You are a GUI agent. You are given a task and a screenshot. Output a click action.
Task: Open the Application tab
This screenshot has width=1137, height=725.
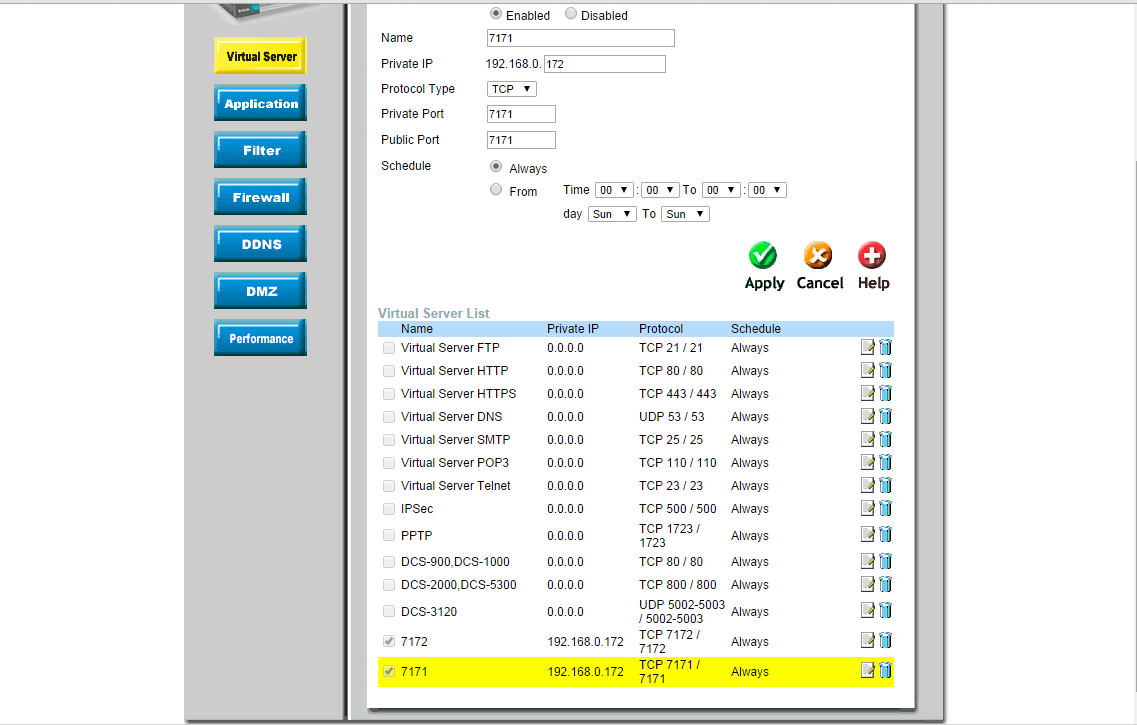[x=260, y=103]
